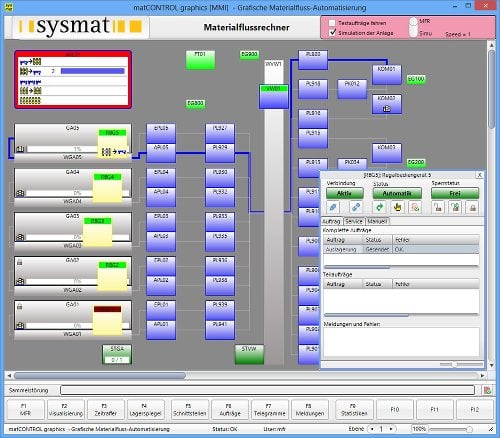The height and width of the screenshot is (438, 500).
Task: Open the F5 Schnittstellen view
Action: pyautogui.click(x=190, y=410)
